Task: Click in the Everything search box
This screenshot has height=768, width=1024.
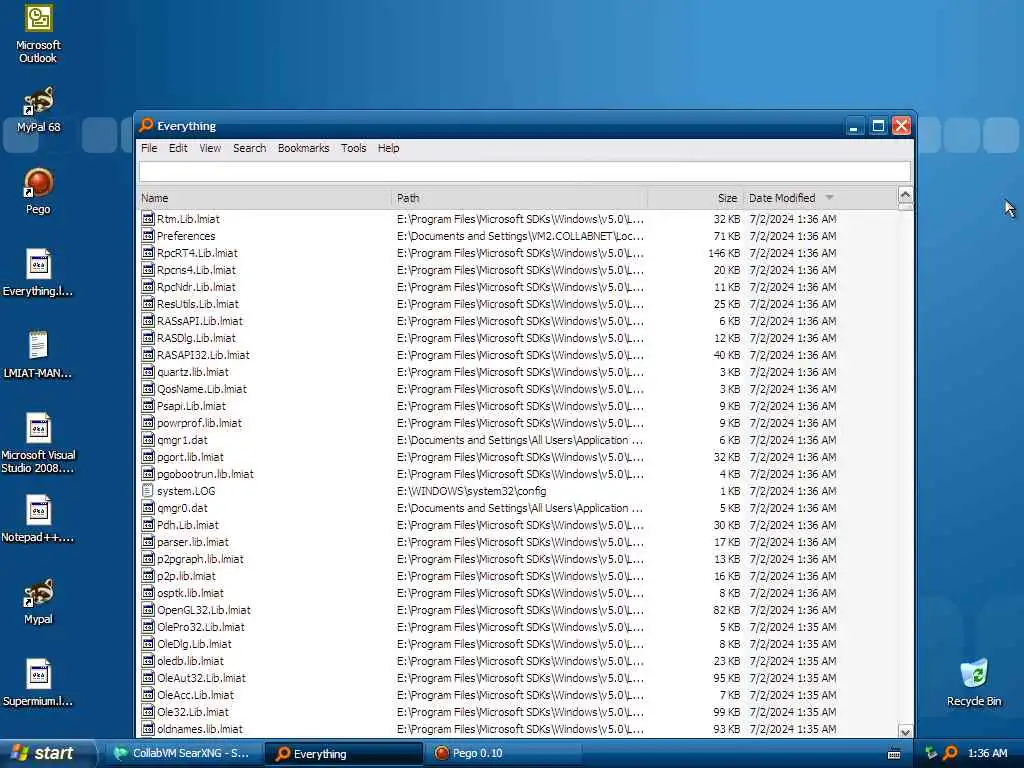Action: pyautogui.click(x=524, y=172)
